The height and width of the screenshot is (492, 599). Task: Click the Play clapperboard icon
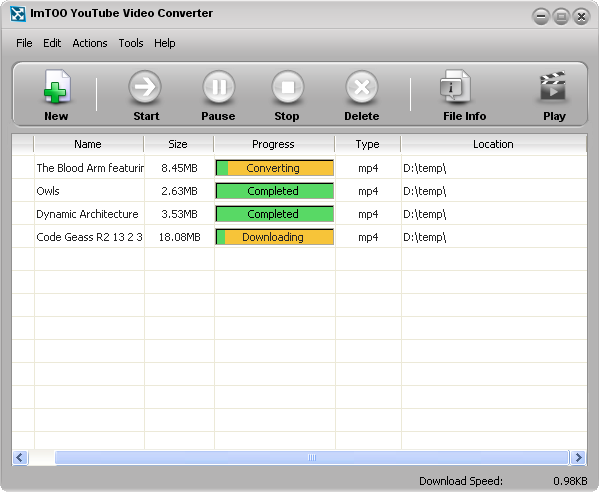point(552,86)
